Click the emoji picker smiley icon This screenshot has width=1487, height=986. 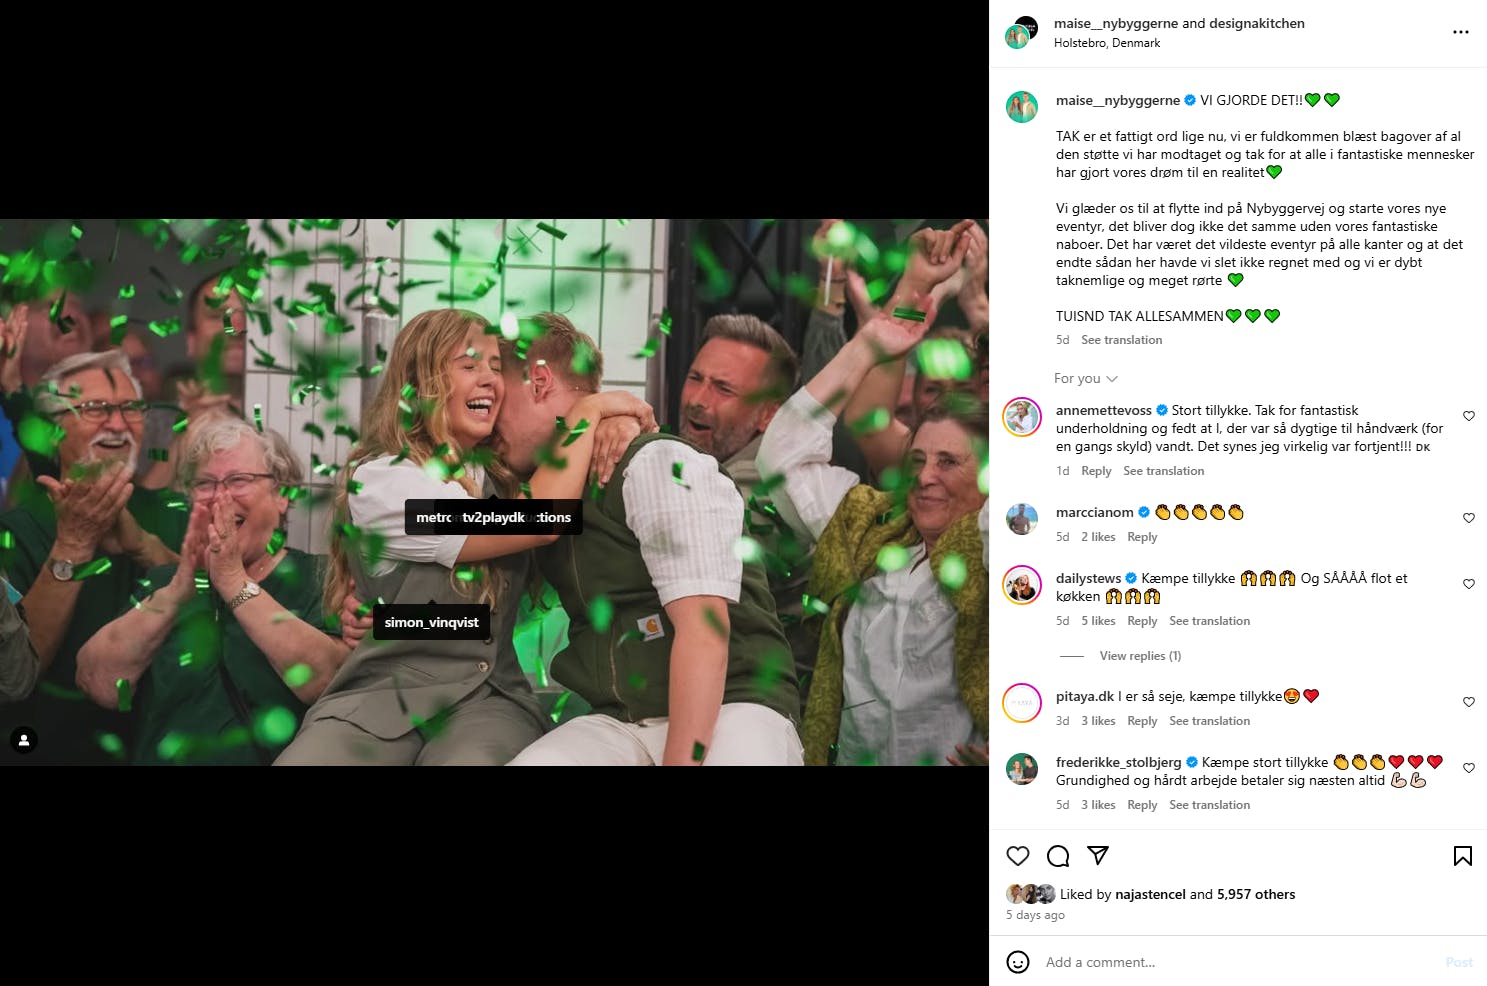pyautogui.click(x=1018, y=962)
